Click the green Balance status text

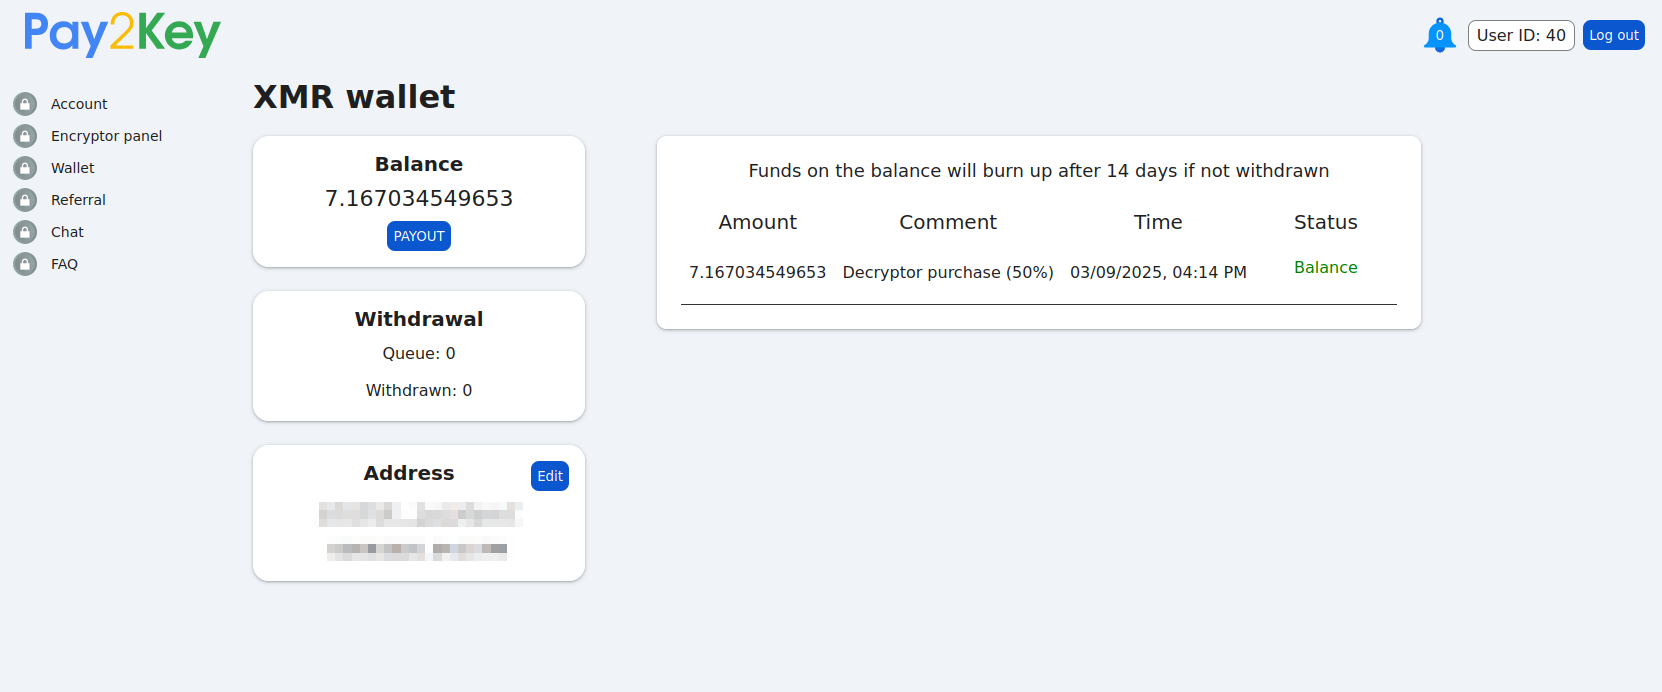pos(1325,267)
